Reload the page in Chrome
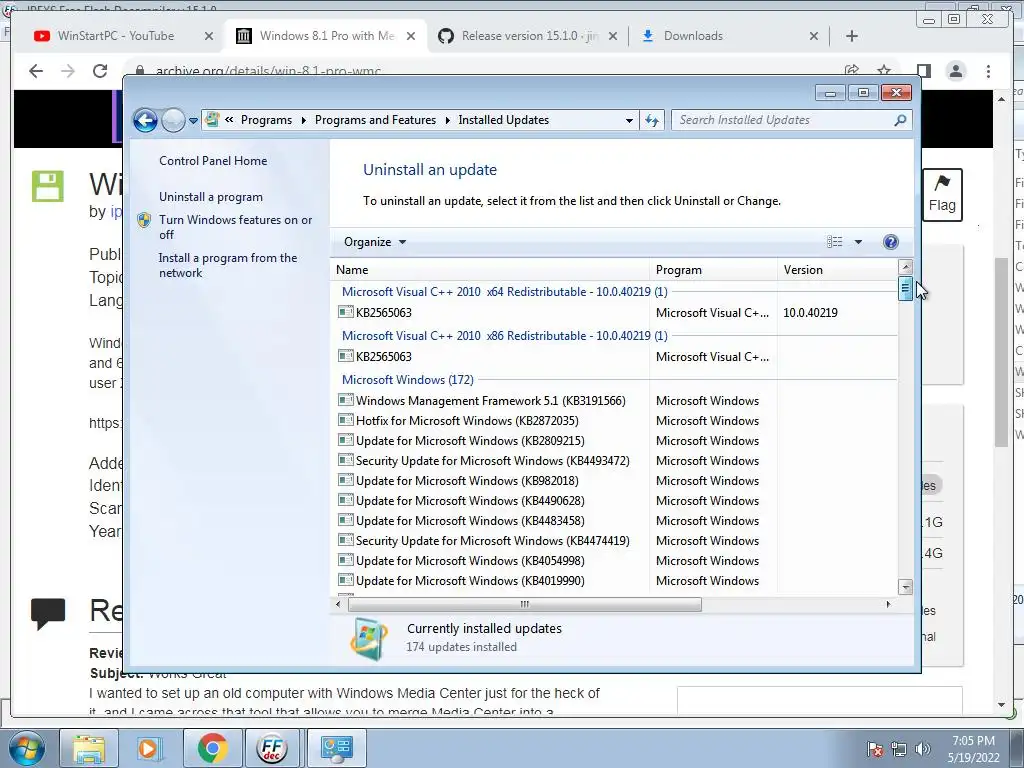Viewport: 1024px width, 768px height. pyautogui.click(x=100, y=71)
